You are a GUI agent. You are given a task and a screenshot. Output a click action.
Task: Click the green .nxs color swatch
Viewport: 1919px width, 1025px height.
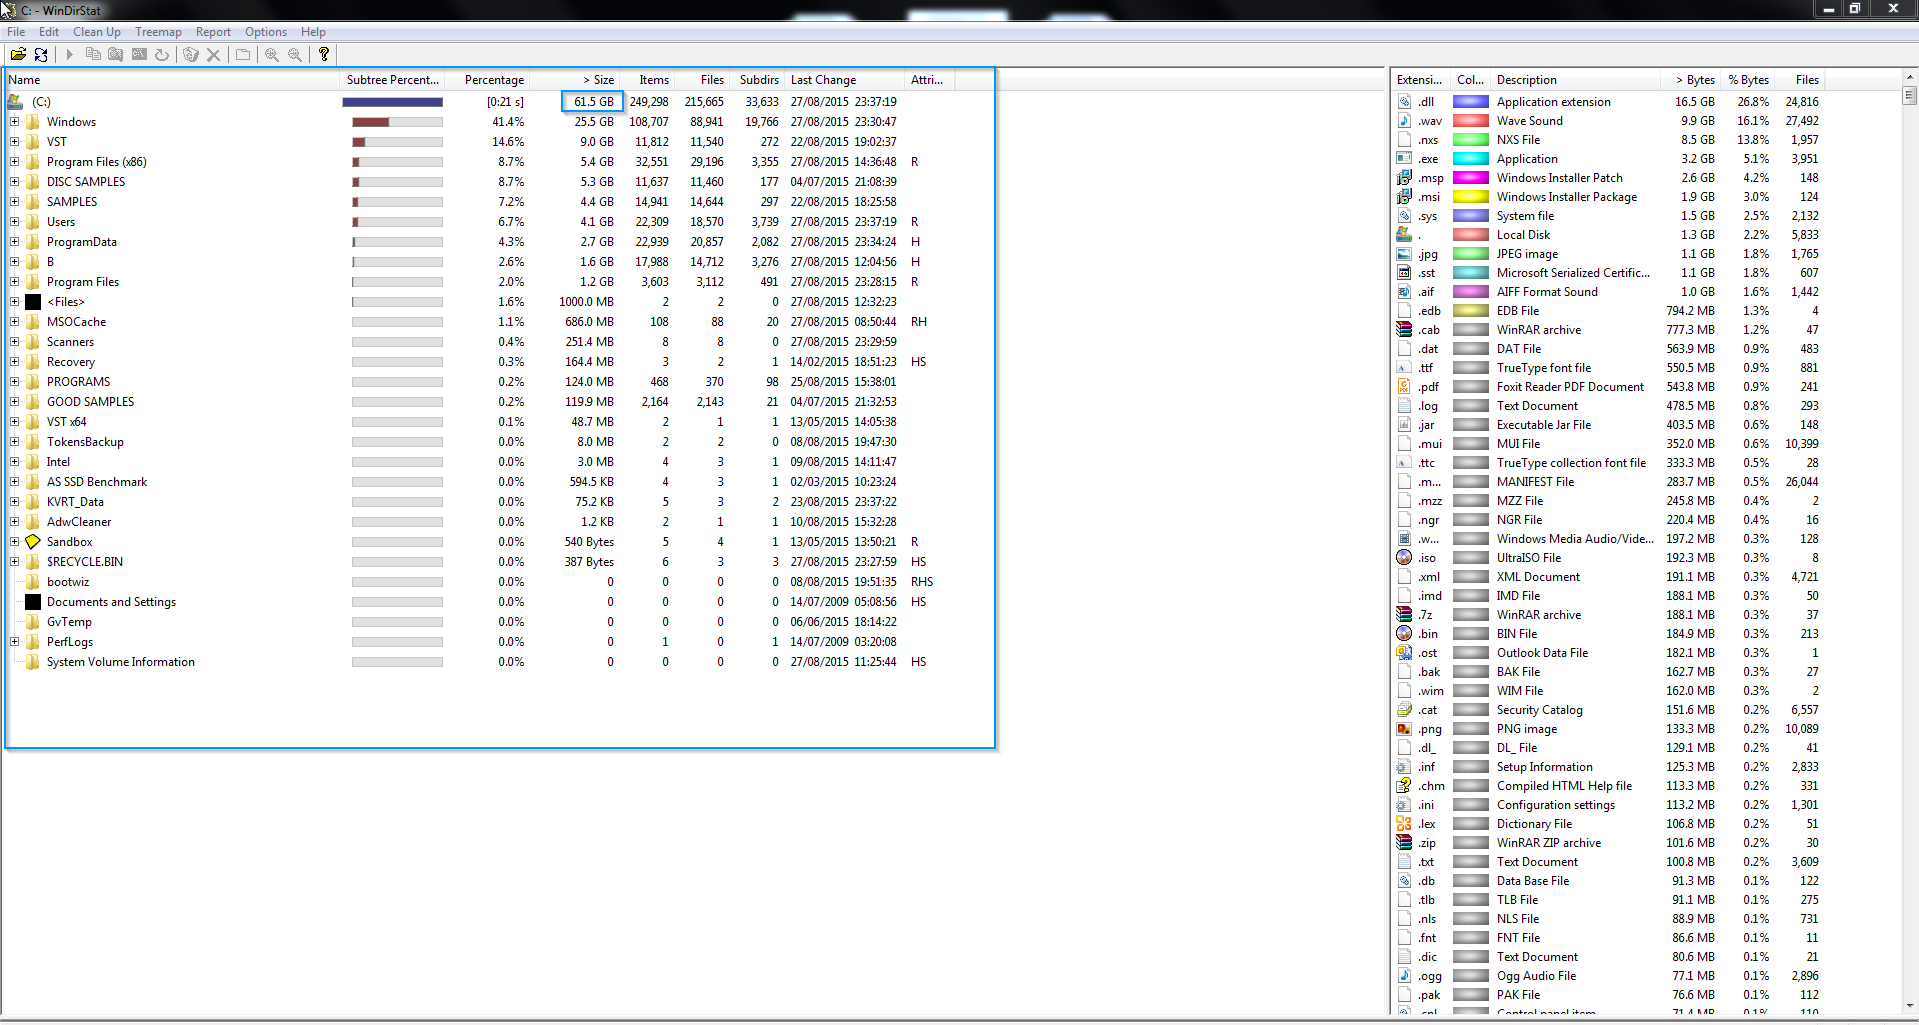(x=1470, y=140)
